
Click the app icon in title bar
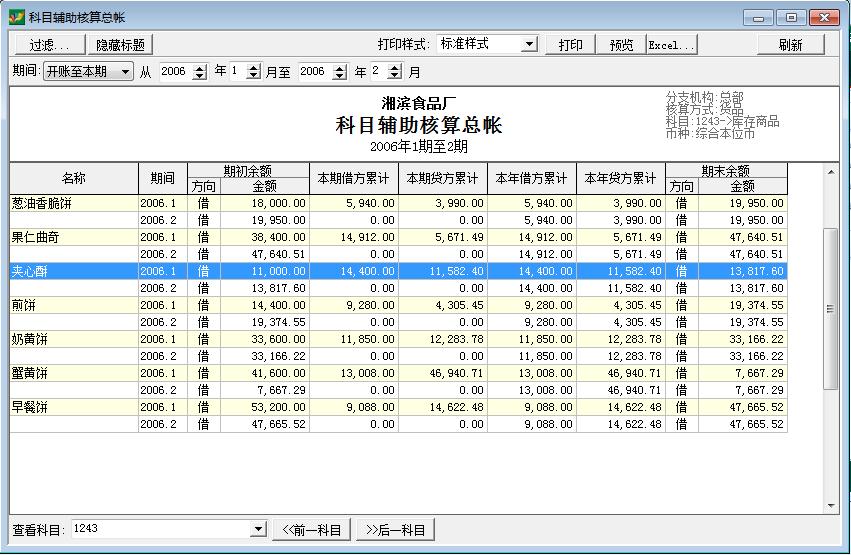point(16,18)
